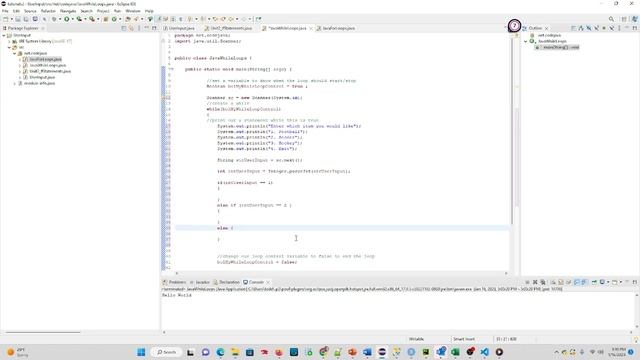Screen dimensions: 640x360
Task: Maximize the Console panel
Action: (x=635, y=282)
